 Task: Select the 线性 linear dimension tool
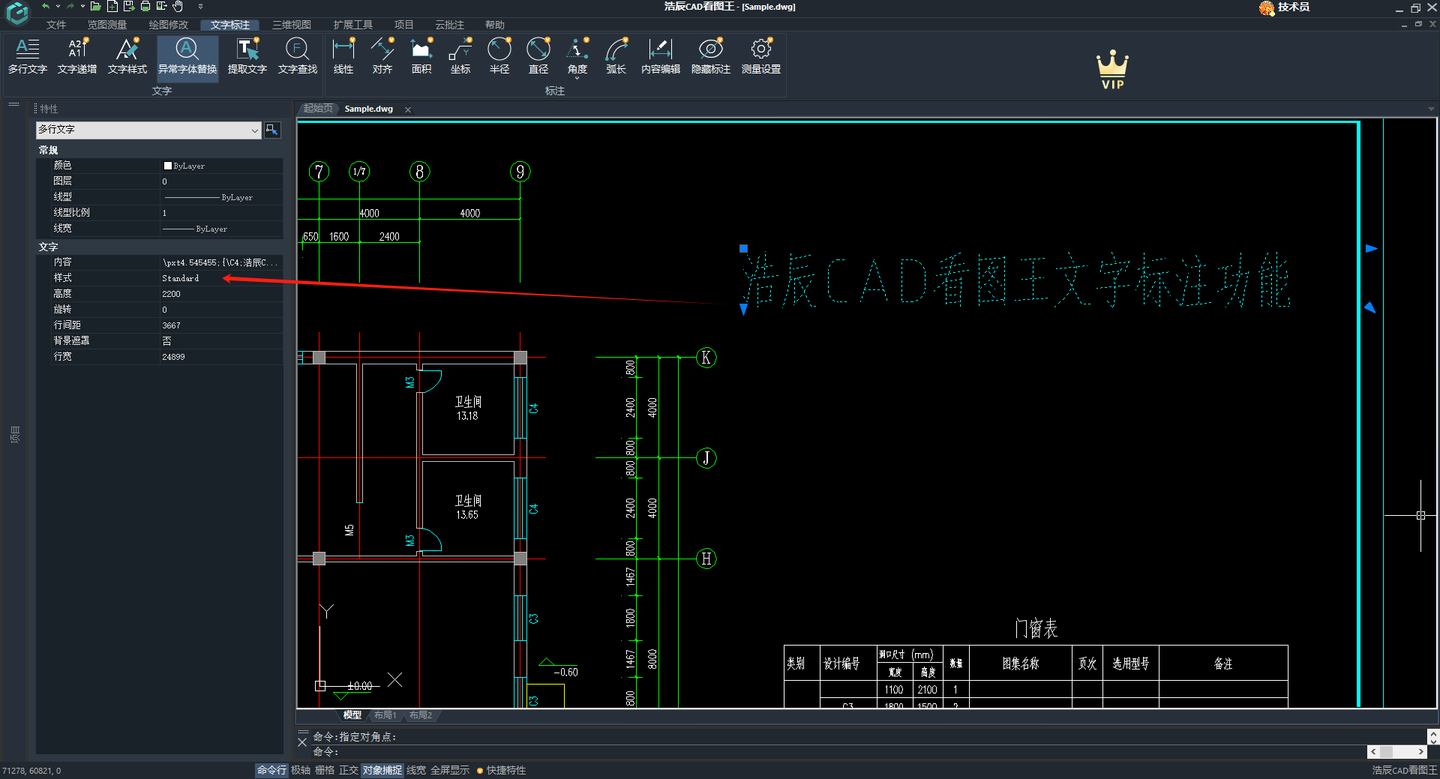pos(343,56)
